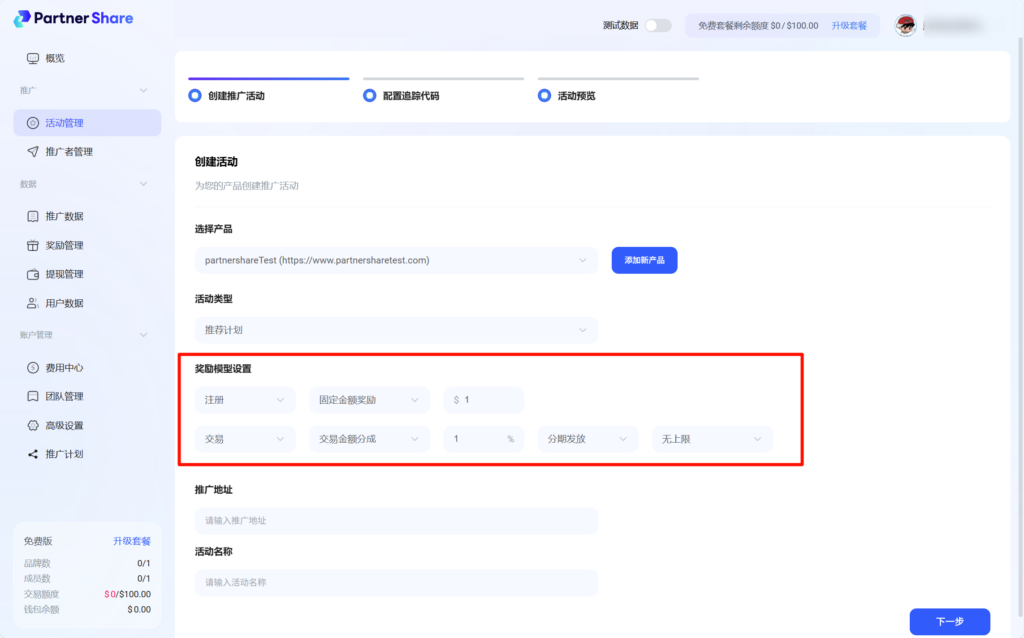
Task: Click the 概览 monitor icon in sidebar
Action: point(33,58)
